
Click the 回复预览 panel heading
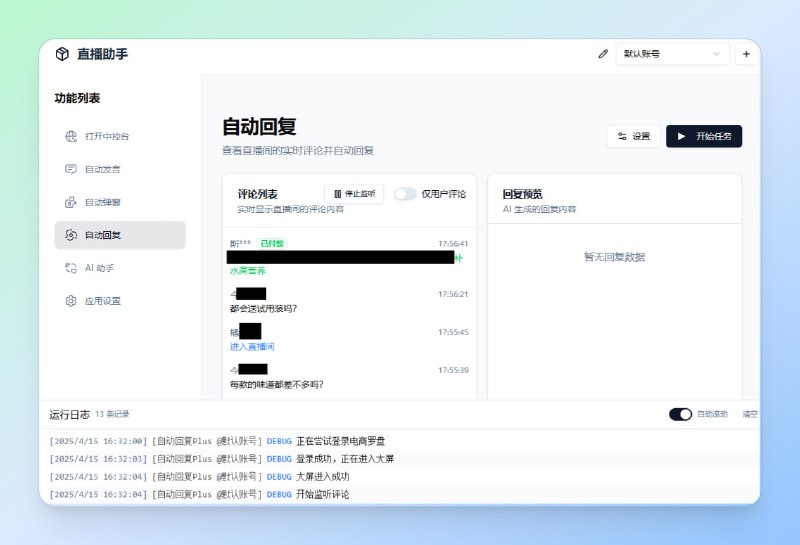522,194
